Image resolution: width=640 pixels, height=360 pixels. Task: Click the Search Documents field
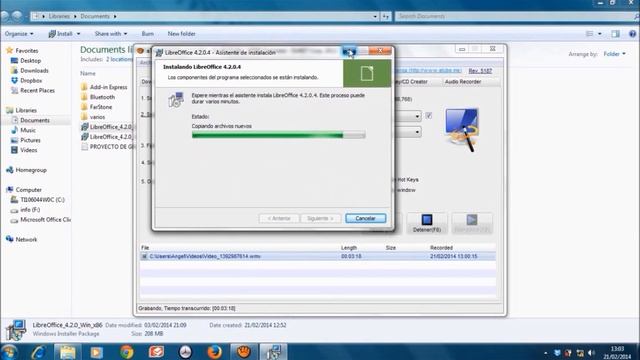(x=514, y=16)
